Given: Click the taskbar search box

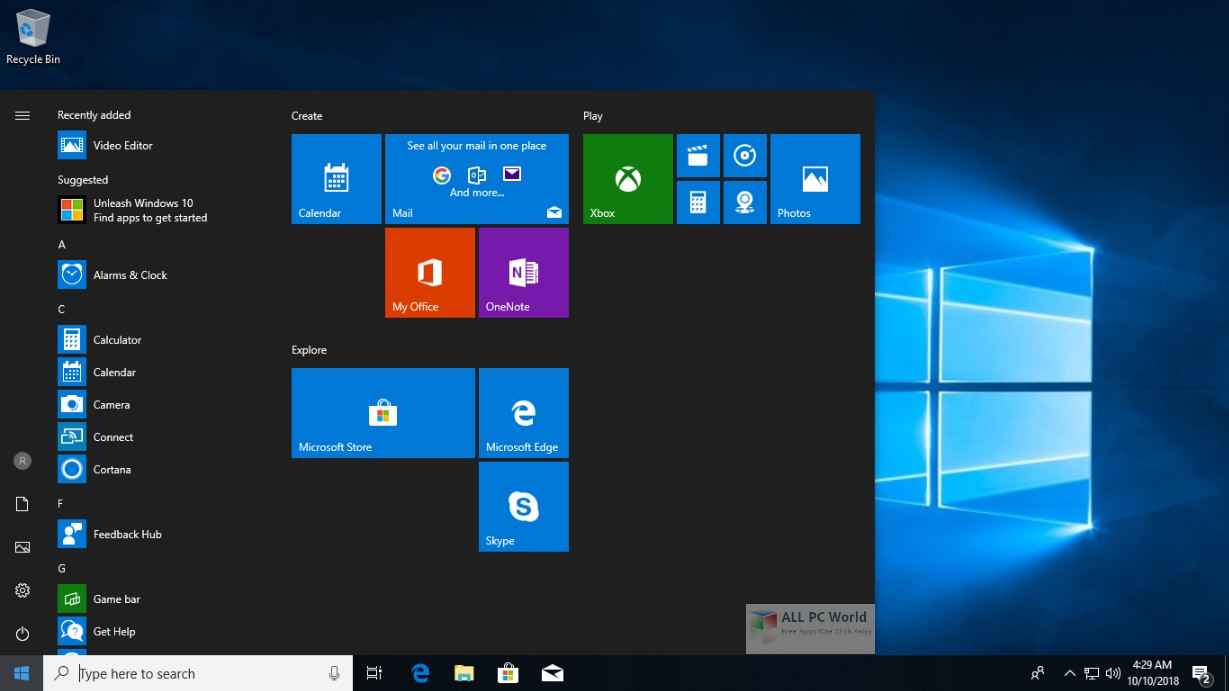Looking at the screenshot, I should (x=198, y=674).
